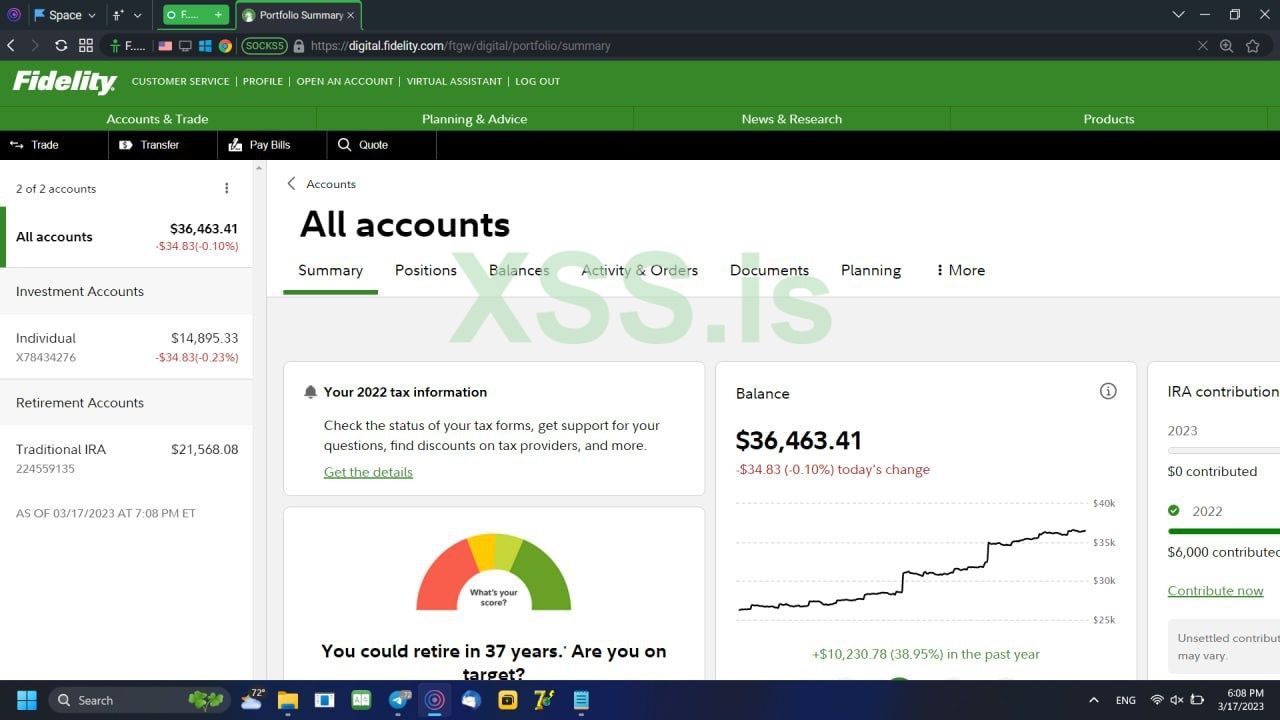The height and width of the screenshot is (720, 1280).
Task: Show hidden tray icons chevron
Action: tap(1094, 700)
